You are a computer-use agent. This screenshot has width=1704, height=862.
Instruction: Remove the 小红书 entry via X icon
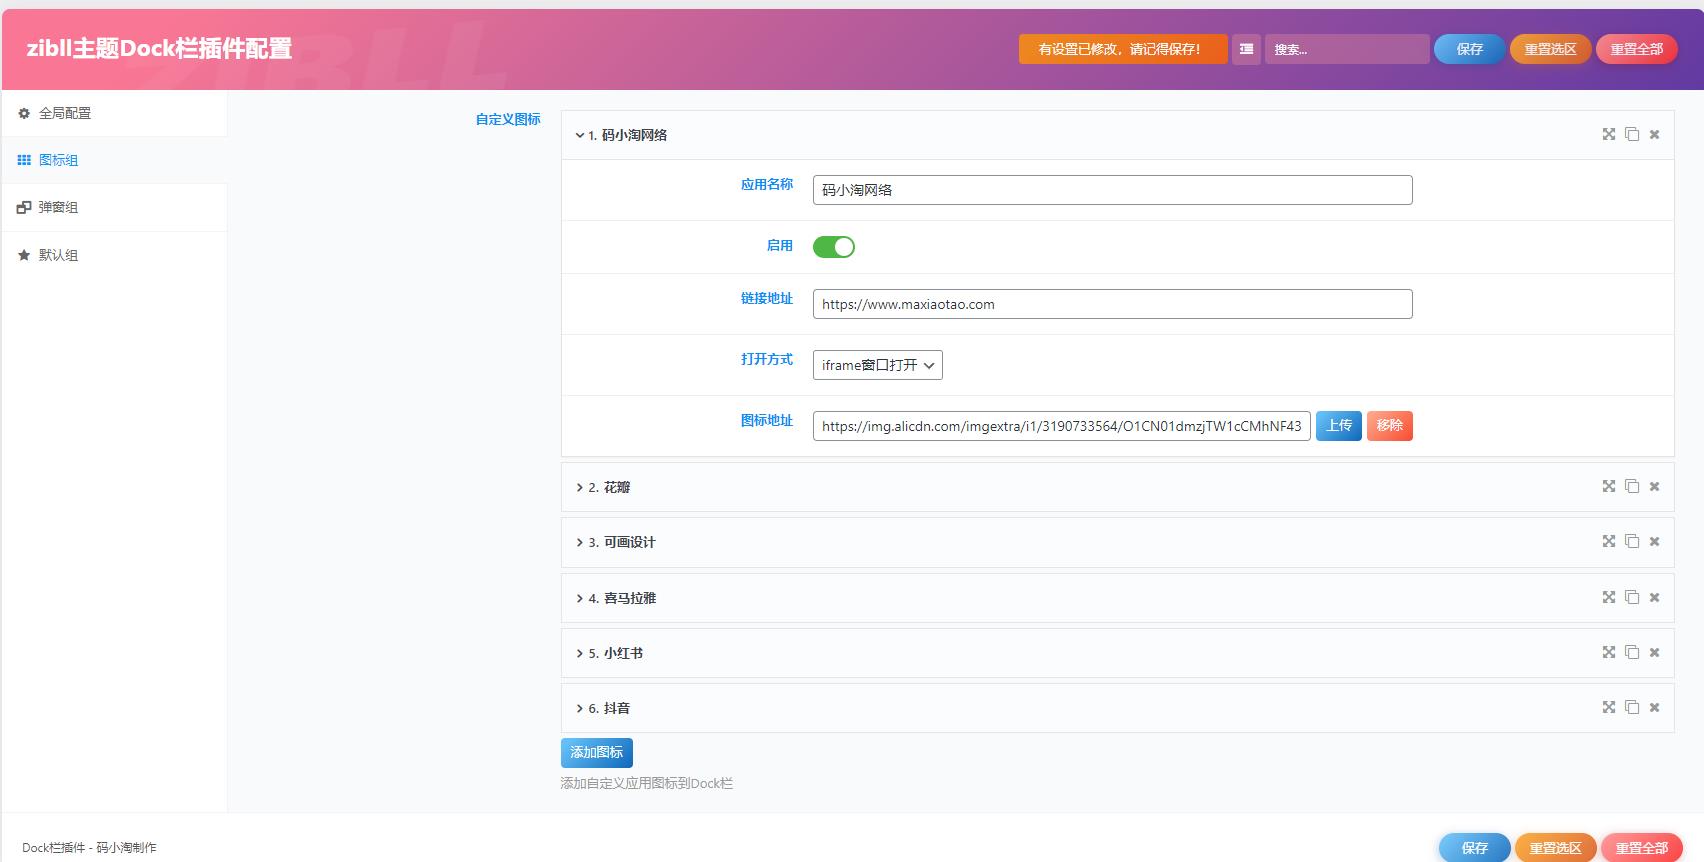point(1654,653)
